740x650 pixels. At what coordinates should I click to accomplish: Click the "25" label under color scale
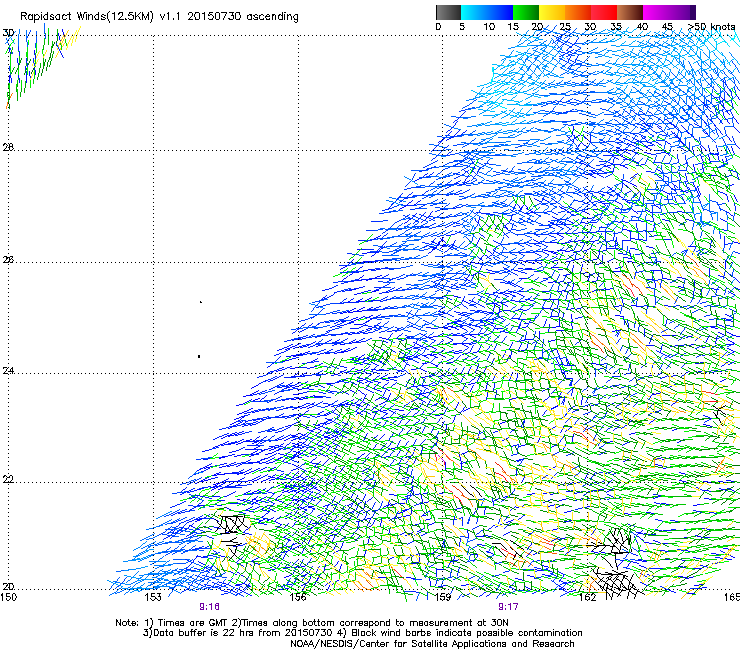[565, 27]
